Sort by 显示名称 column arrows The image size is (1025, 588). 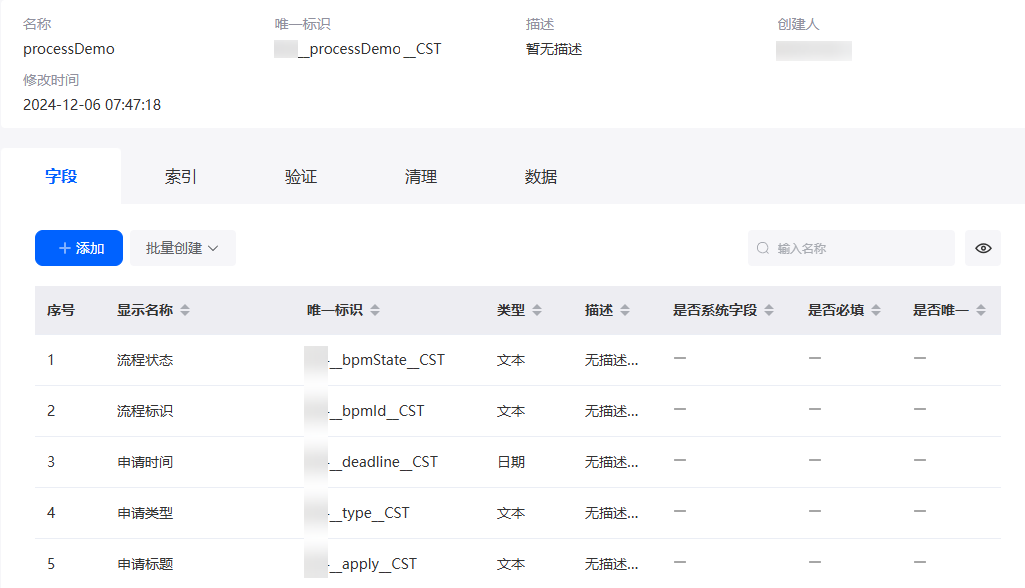coord(185,310)
